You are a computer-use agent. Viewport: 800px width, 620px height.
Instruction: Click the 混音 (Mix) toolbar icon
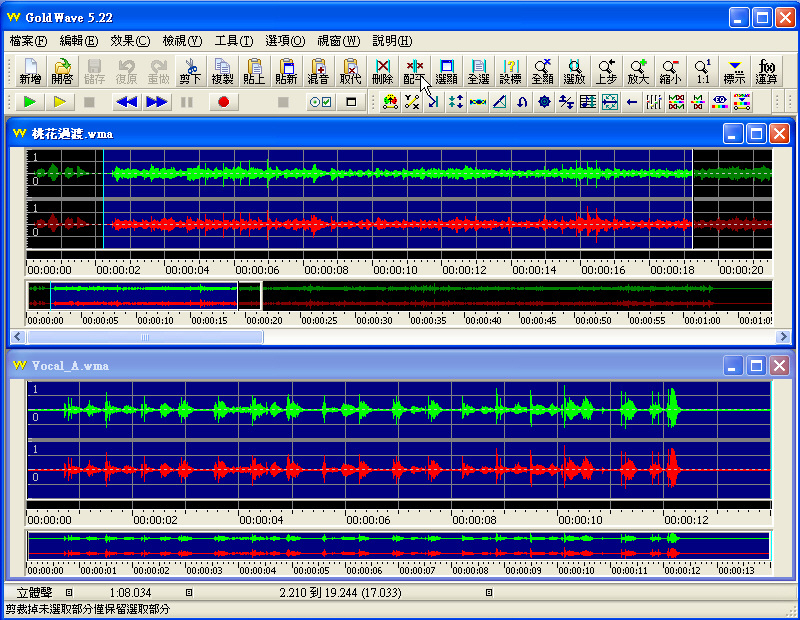pos(319,70)
